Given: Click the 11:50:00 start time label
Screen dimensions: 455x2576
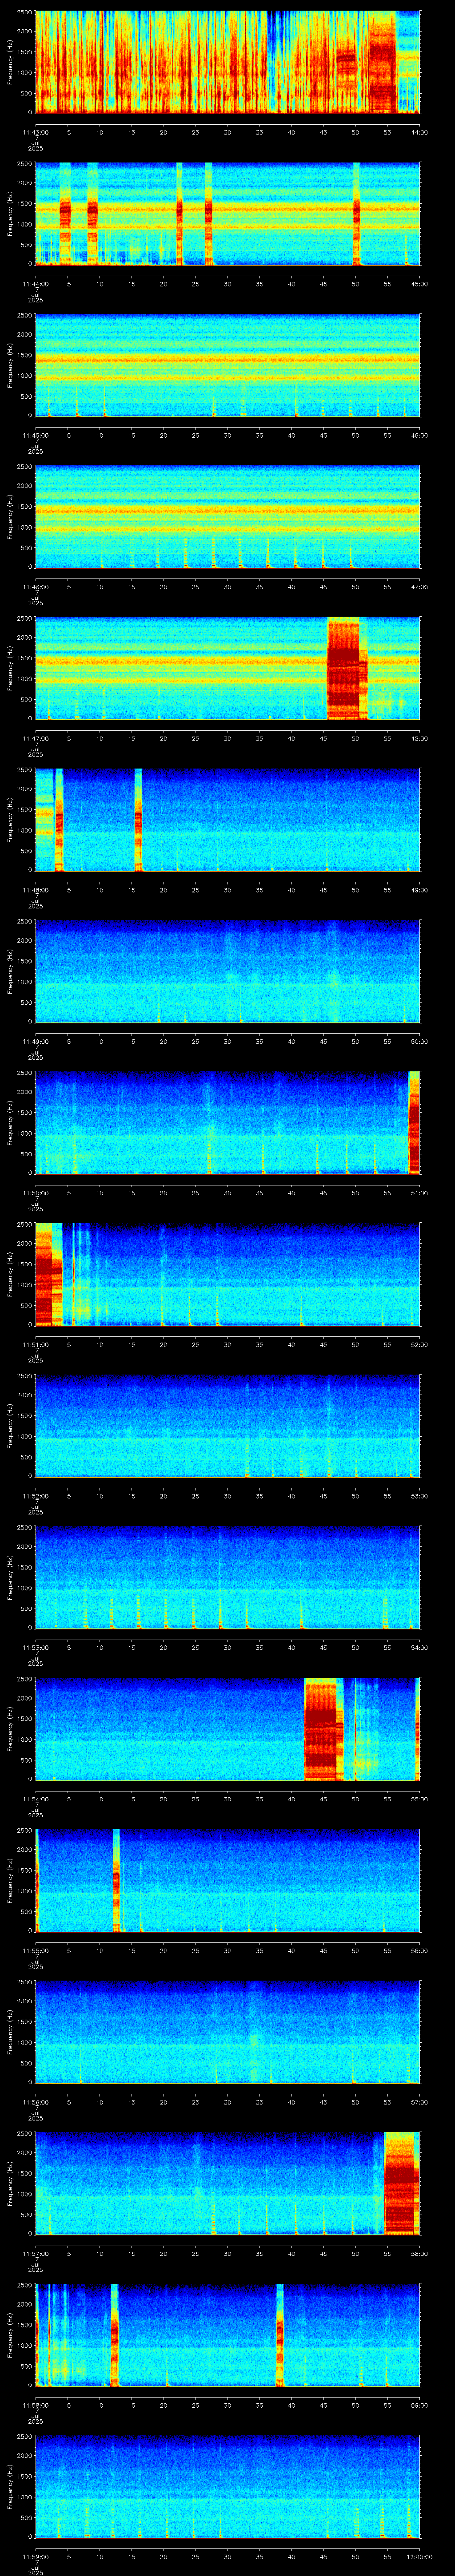Looking at the screenshot, I should pyautogui.click(x=35, y=1192).
